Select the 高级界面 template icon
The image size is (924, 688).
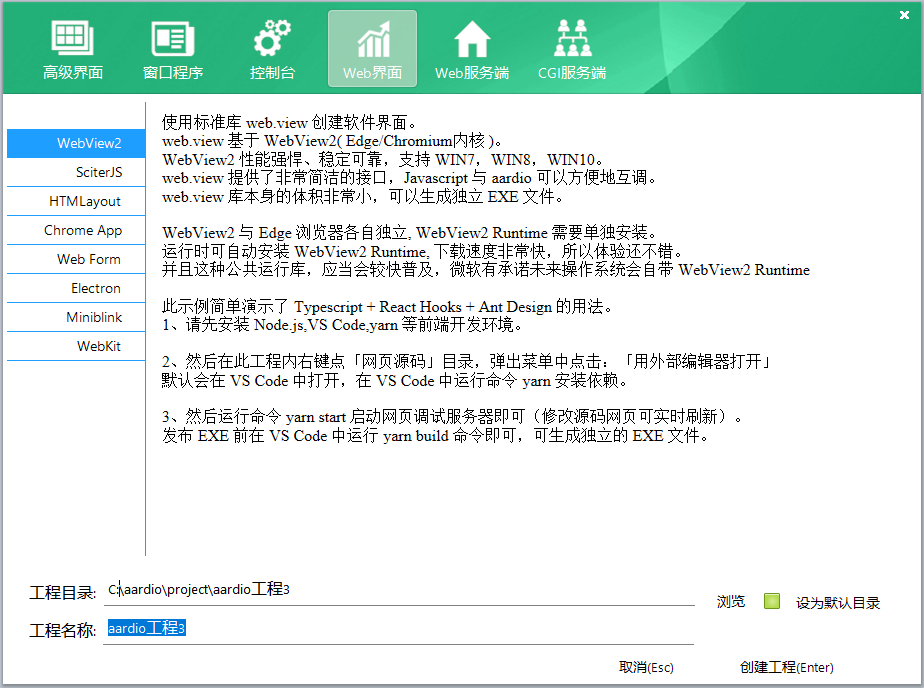pos(73,40)
